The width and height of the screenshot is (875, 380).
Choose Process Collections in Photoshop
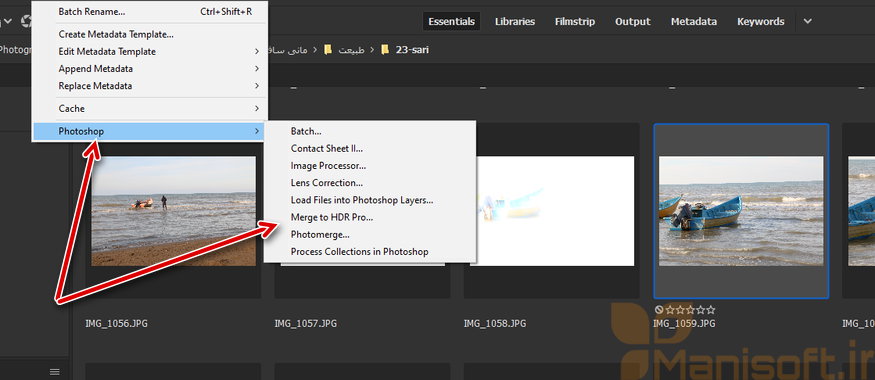369,252
